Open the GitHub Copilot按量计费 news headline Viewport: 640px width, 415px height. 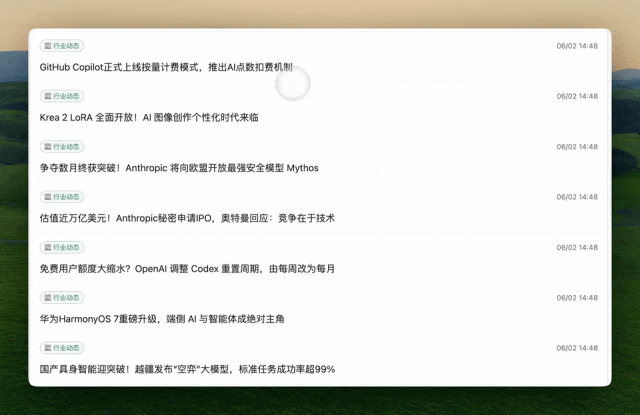pos(166,67)
